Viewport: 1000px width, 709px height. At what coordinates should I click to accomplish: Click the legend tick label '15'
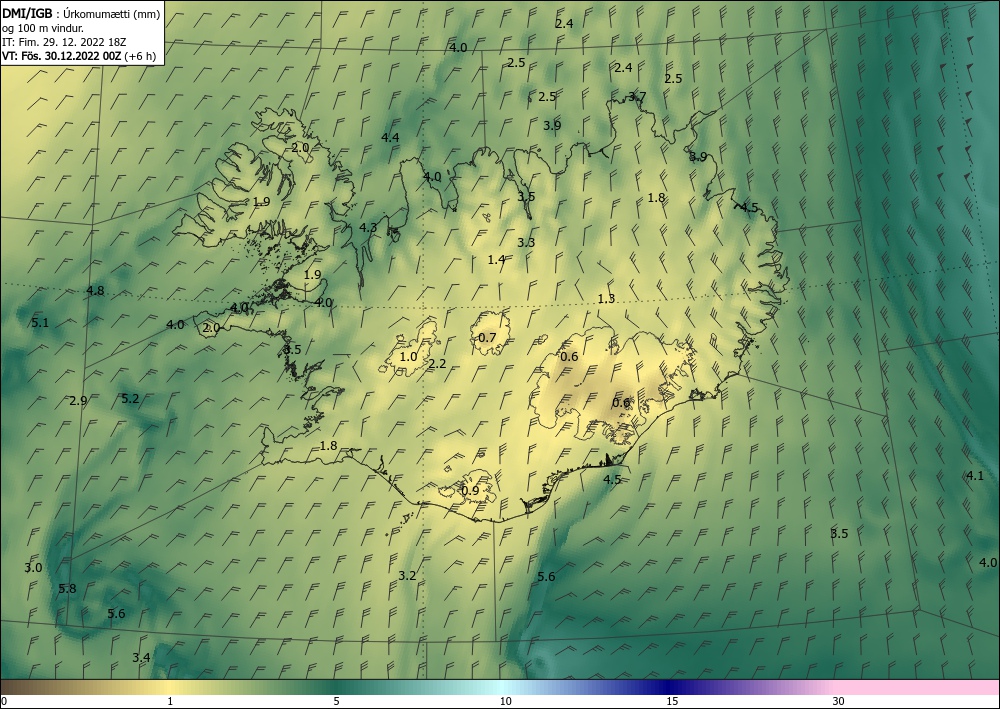click(672, 701)
